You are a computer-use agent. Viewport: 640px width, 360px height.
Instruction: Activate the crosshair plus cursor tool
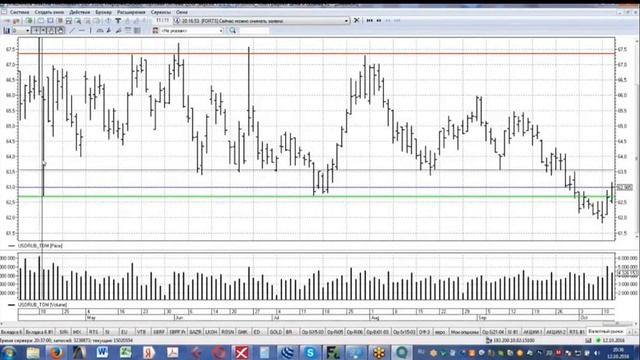pyautogui.click(x=36, y=31)
